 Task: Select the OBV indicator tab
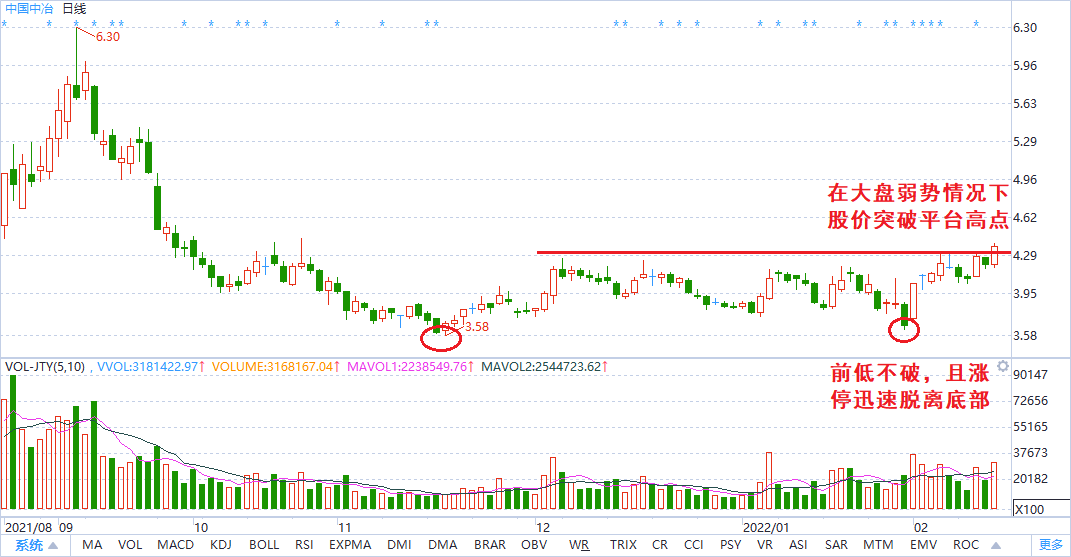tap(534, 545)
